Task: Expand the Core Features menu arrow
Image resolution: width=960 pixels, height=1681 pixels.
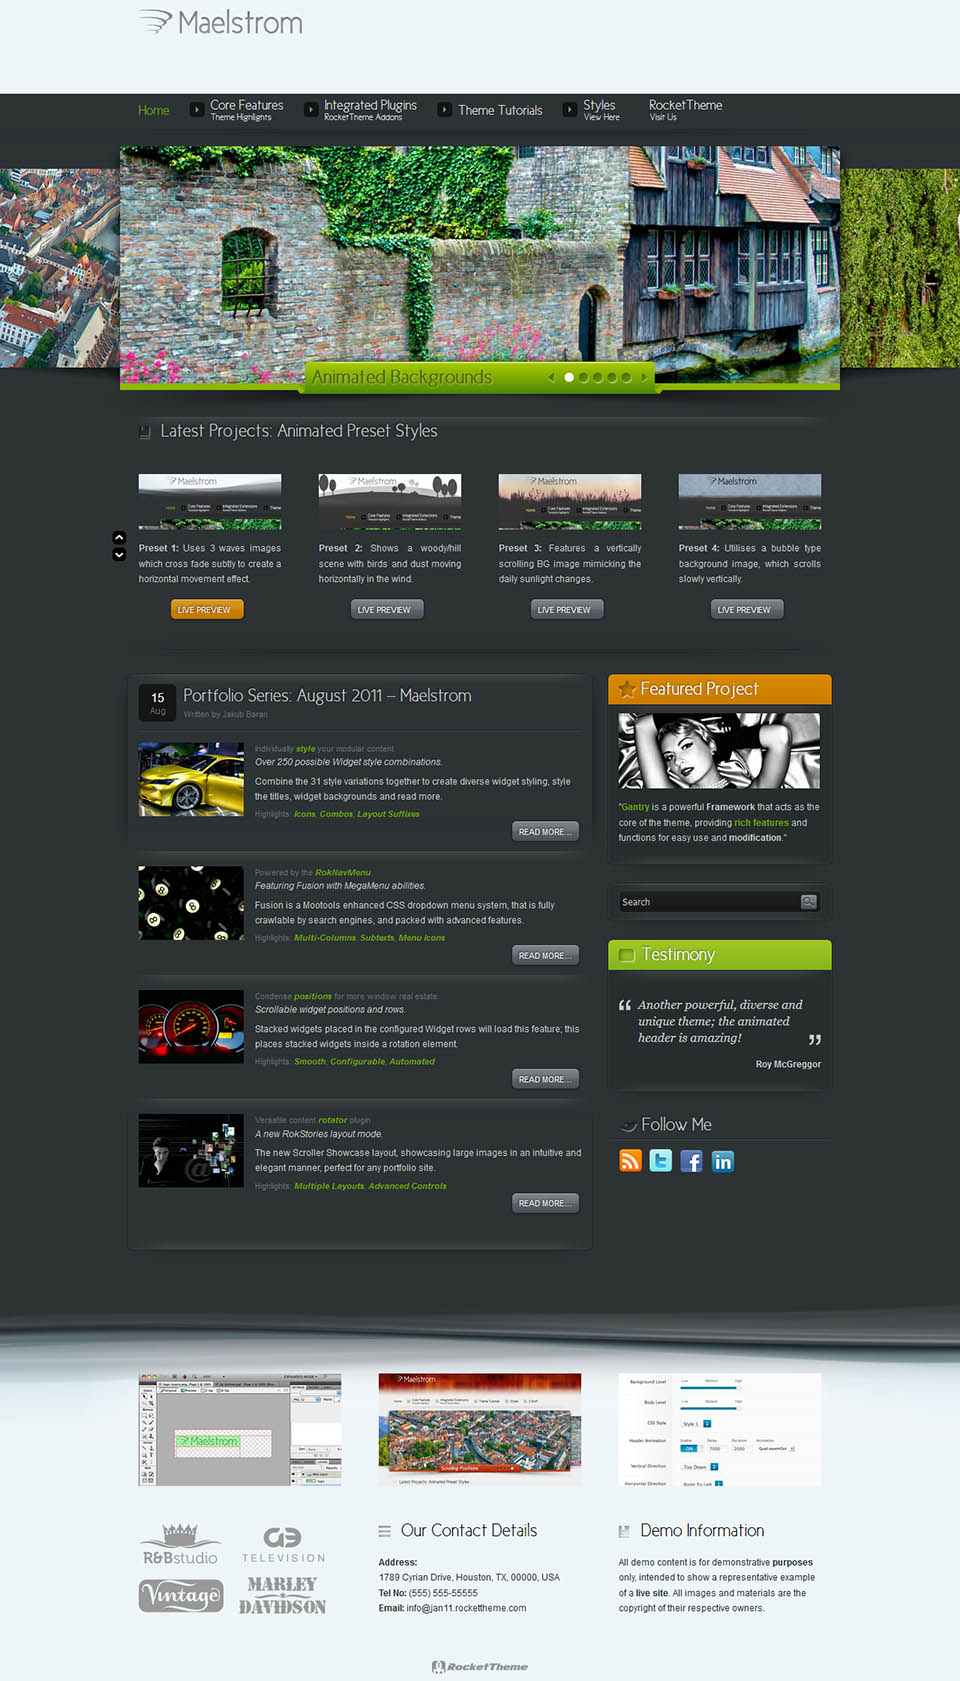Action: pos(197,110)
